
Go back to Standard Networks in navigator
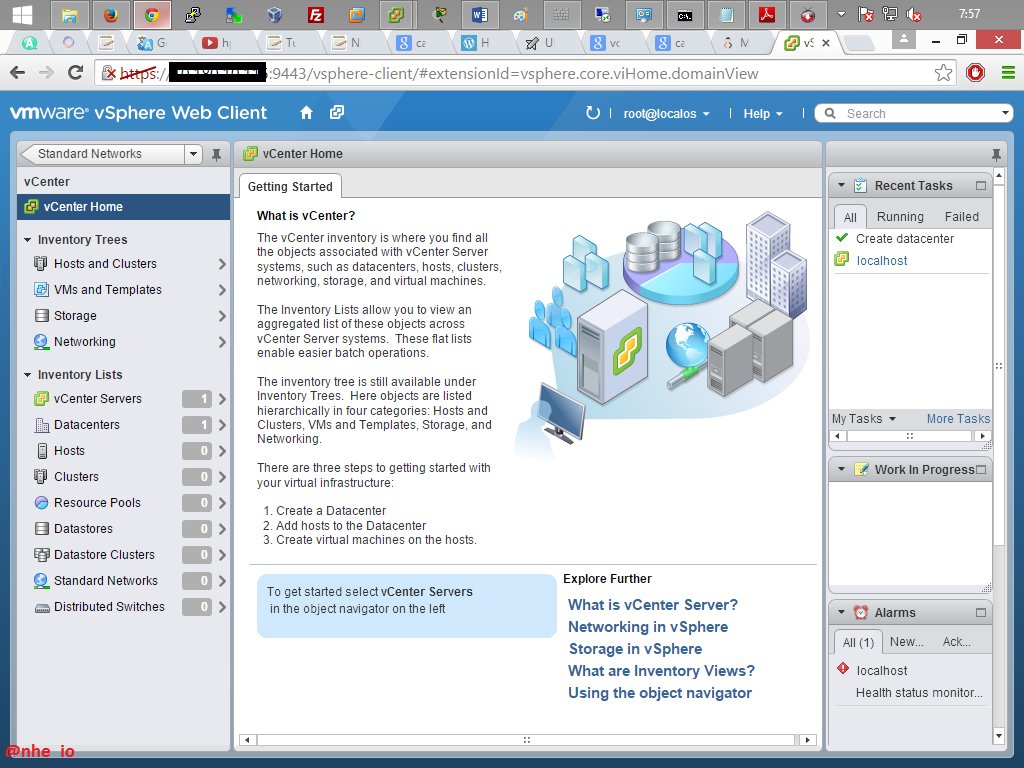[102, 154]
